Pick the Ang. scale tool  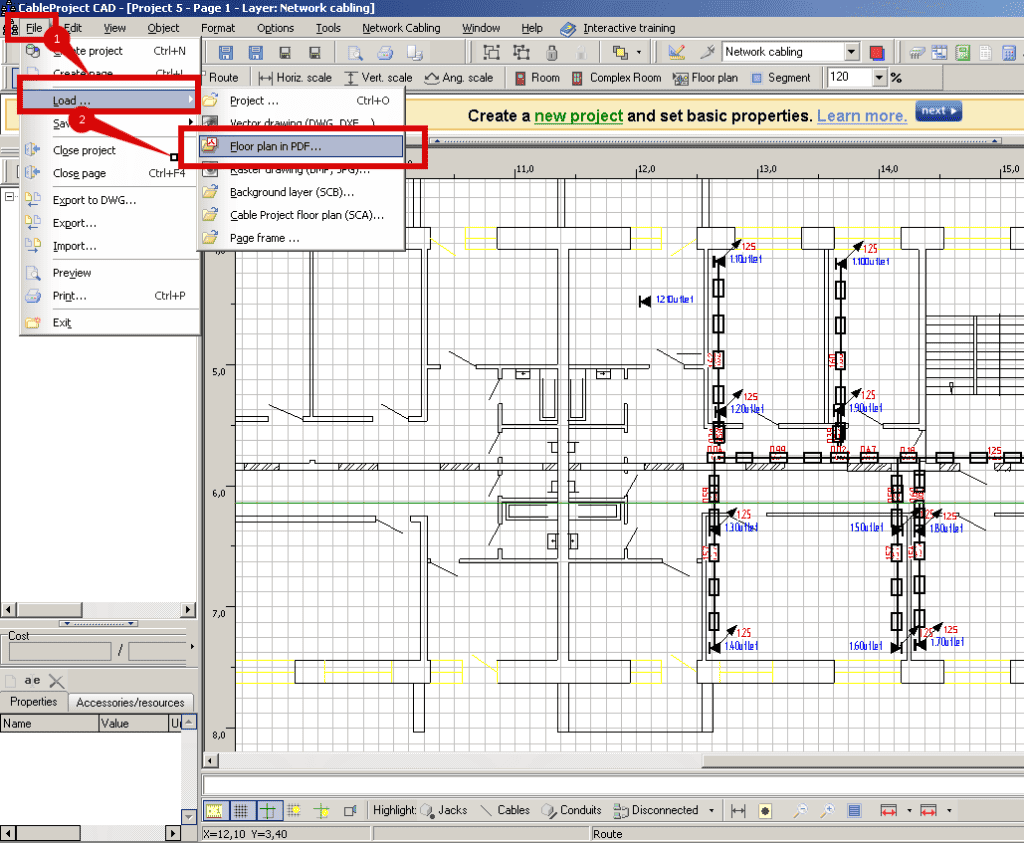[x=458, y=78]
